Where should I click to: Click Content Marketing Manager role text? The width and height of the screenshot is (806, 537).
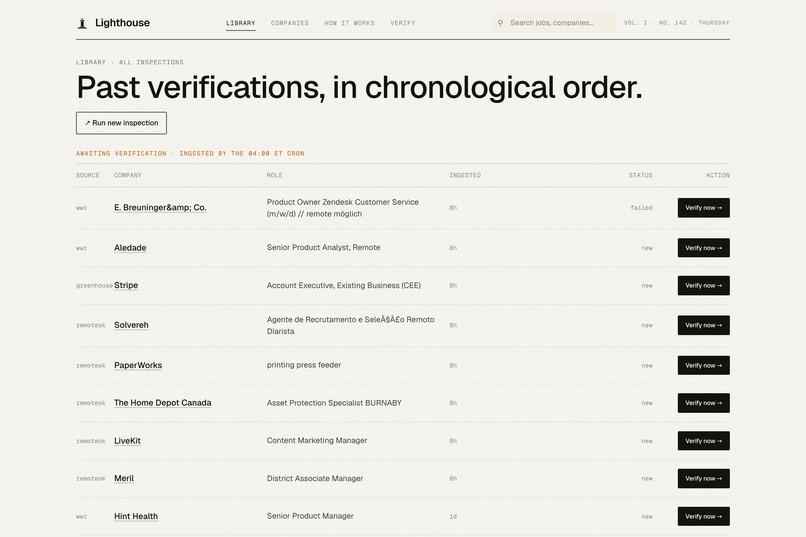click(317, 440)
